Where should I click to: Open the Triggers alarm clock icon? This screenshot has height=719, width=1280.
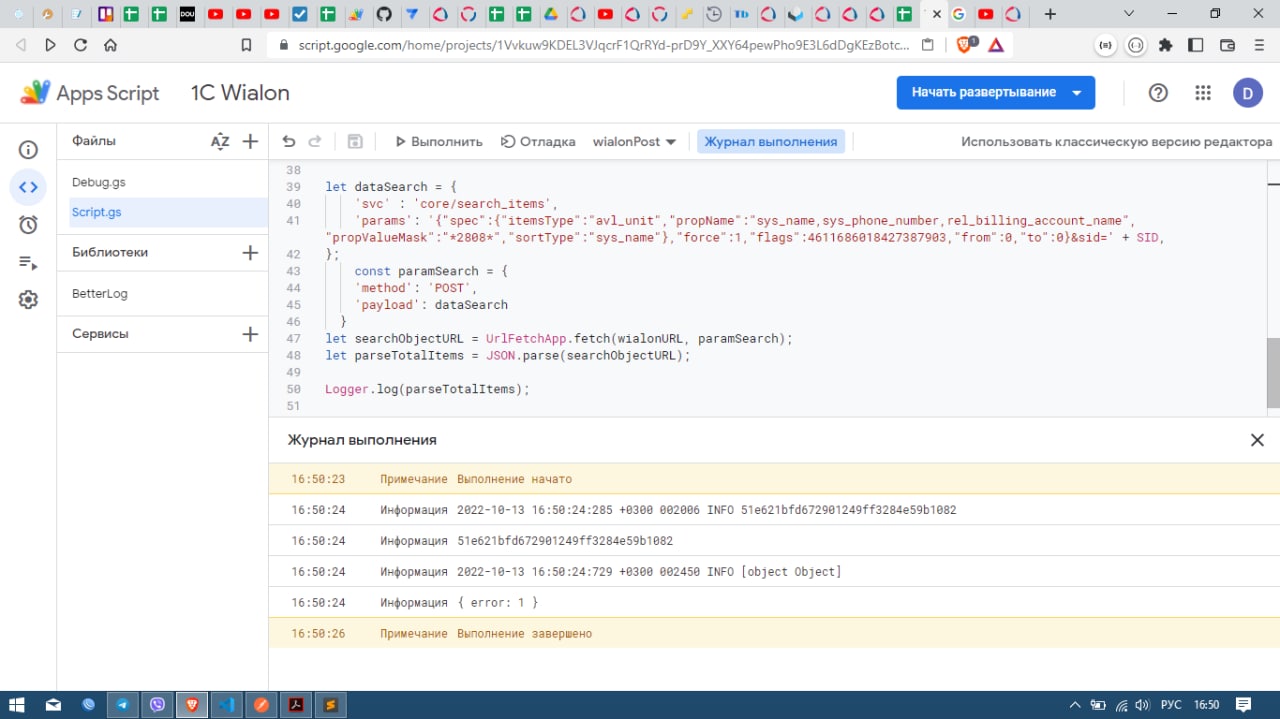28,224
